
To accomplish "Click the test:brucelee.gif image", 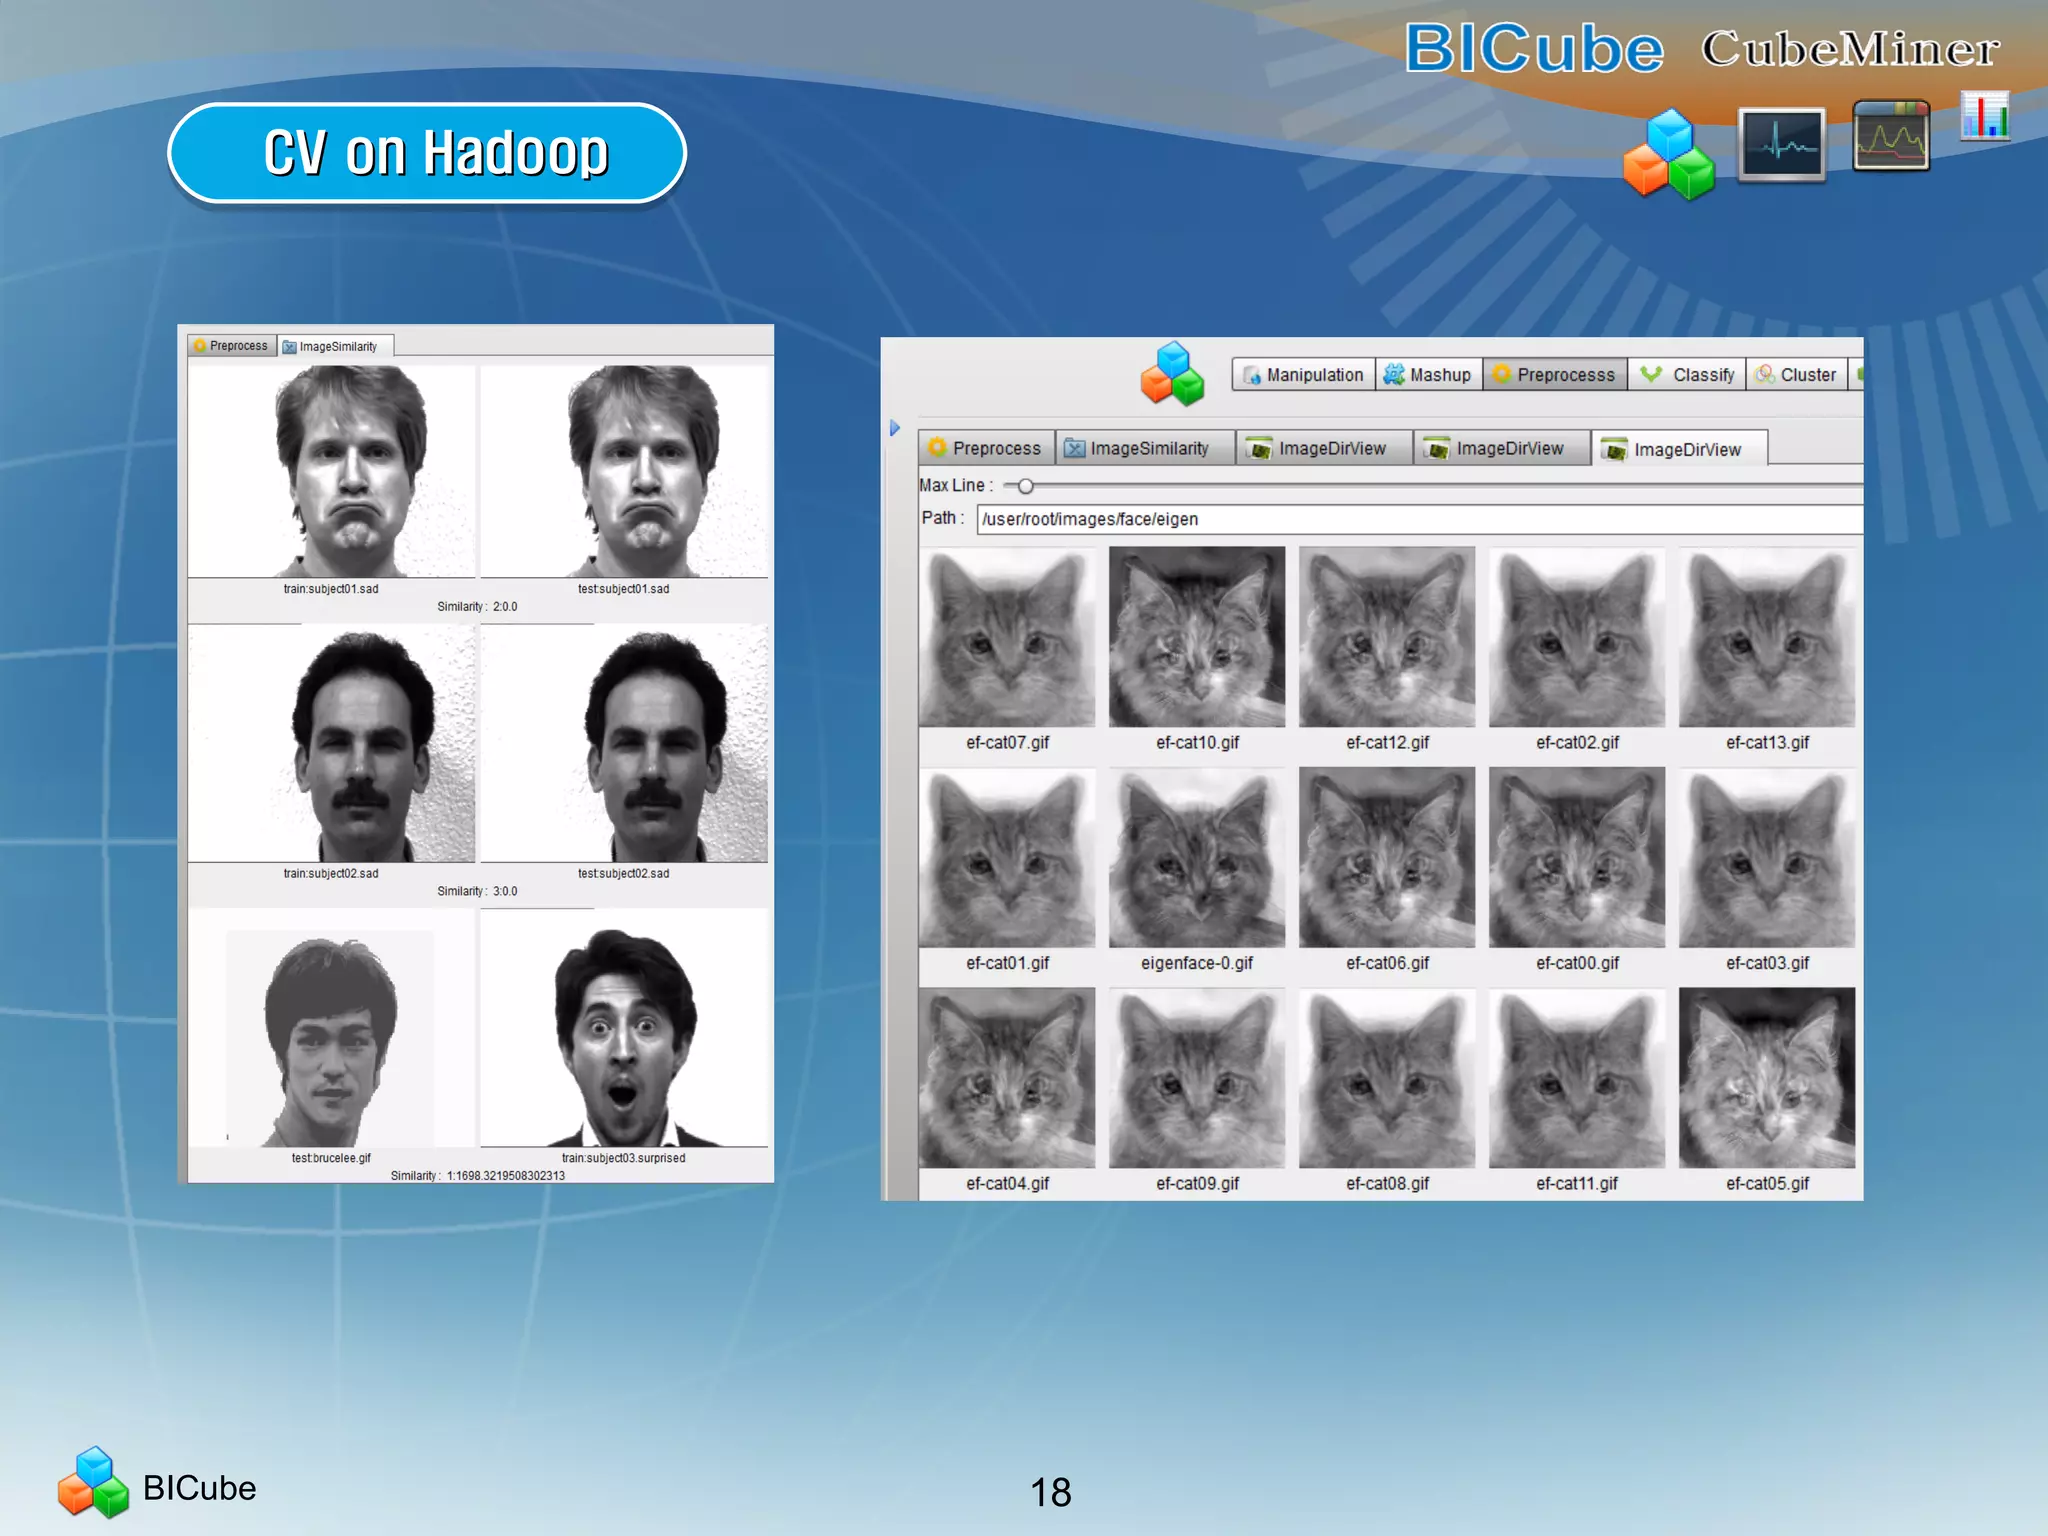I will pyautogui.click(x=332, y=1028).
